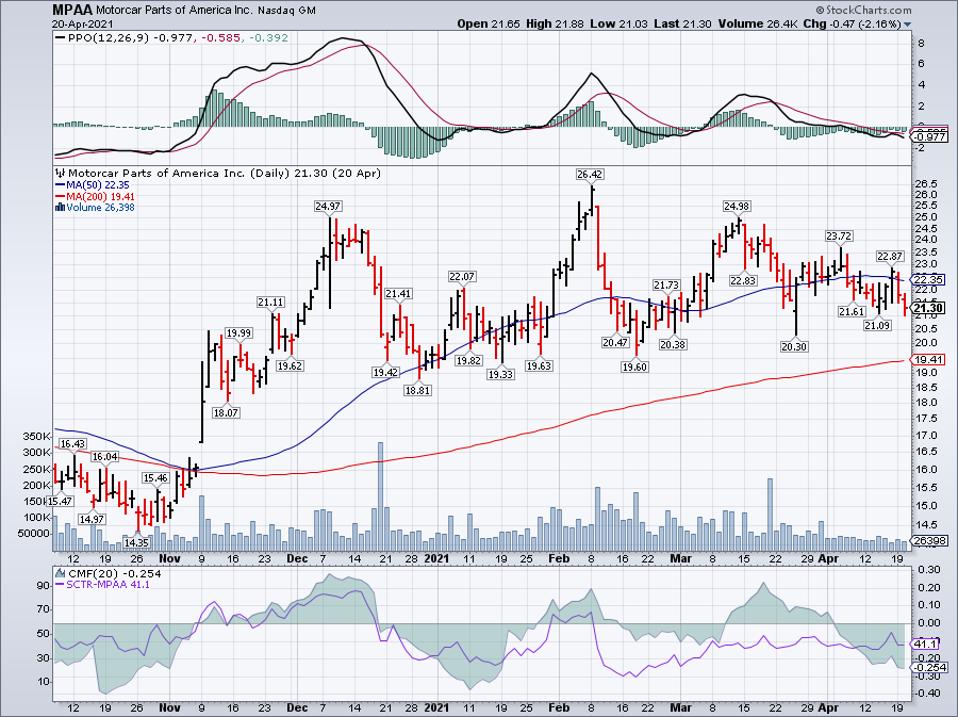Click the 19.99 price label
The height and width of the screenshot is (717, 958).
pyautogui.click(x=238, y=333)
